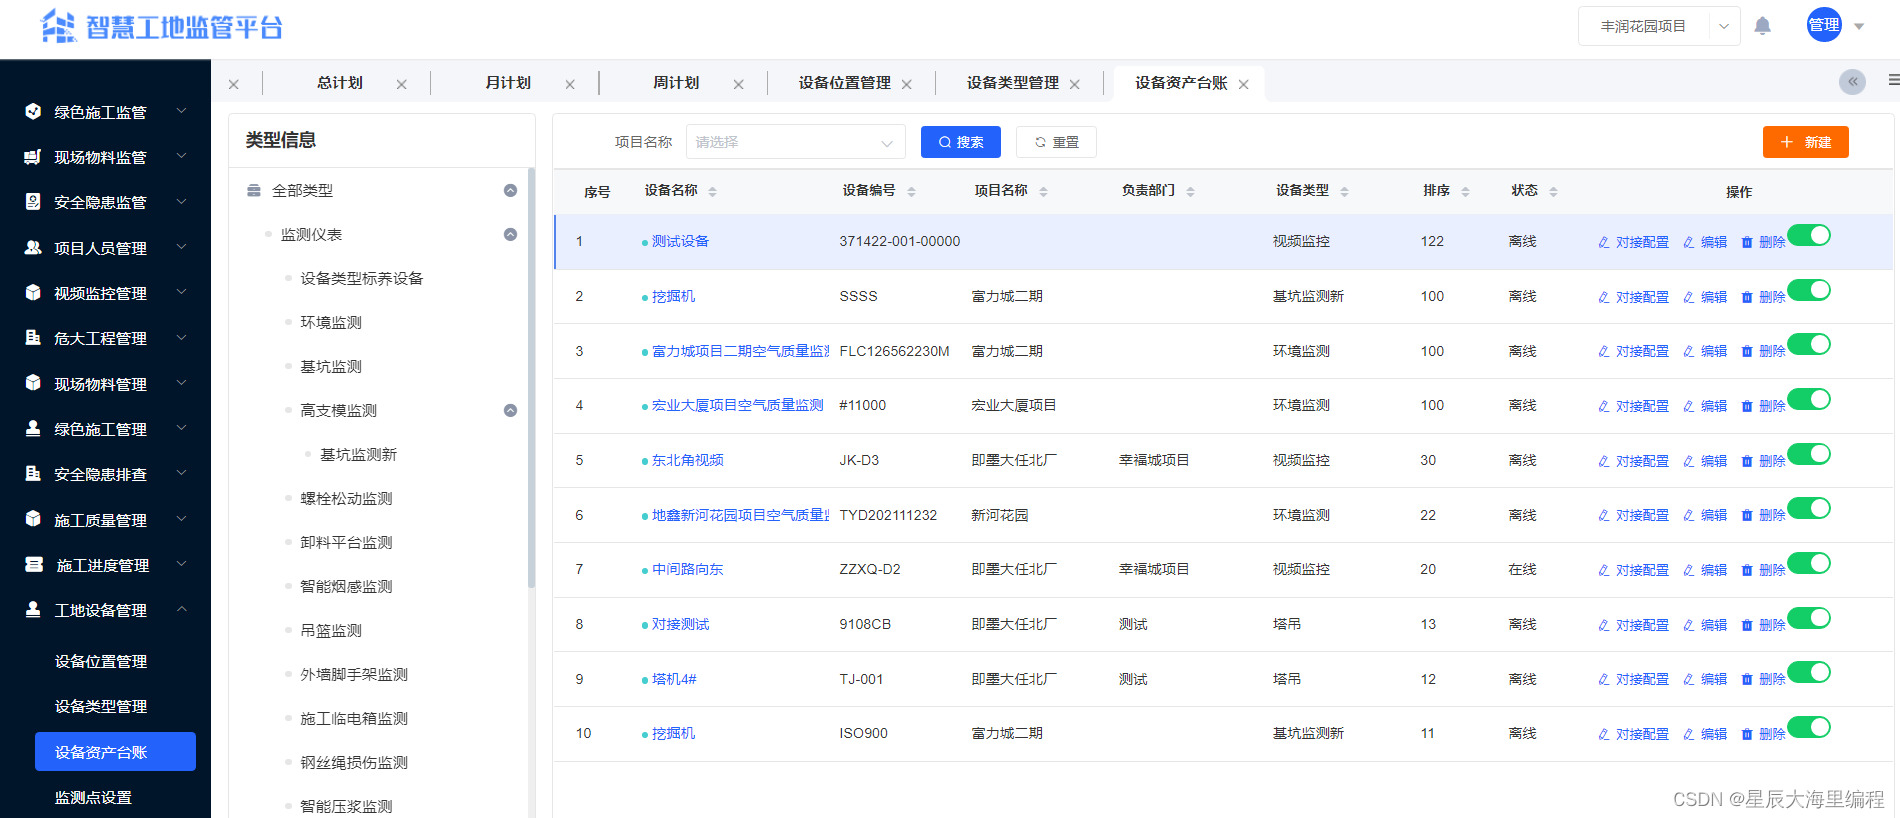Click the 重置 reset button

pos(1056,142)
